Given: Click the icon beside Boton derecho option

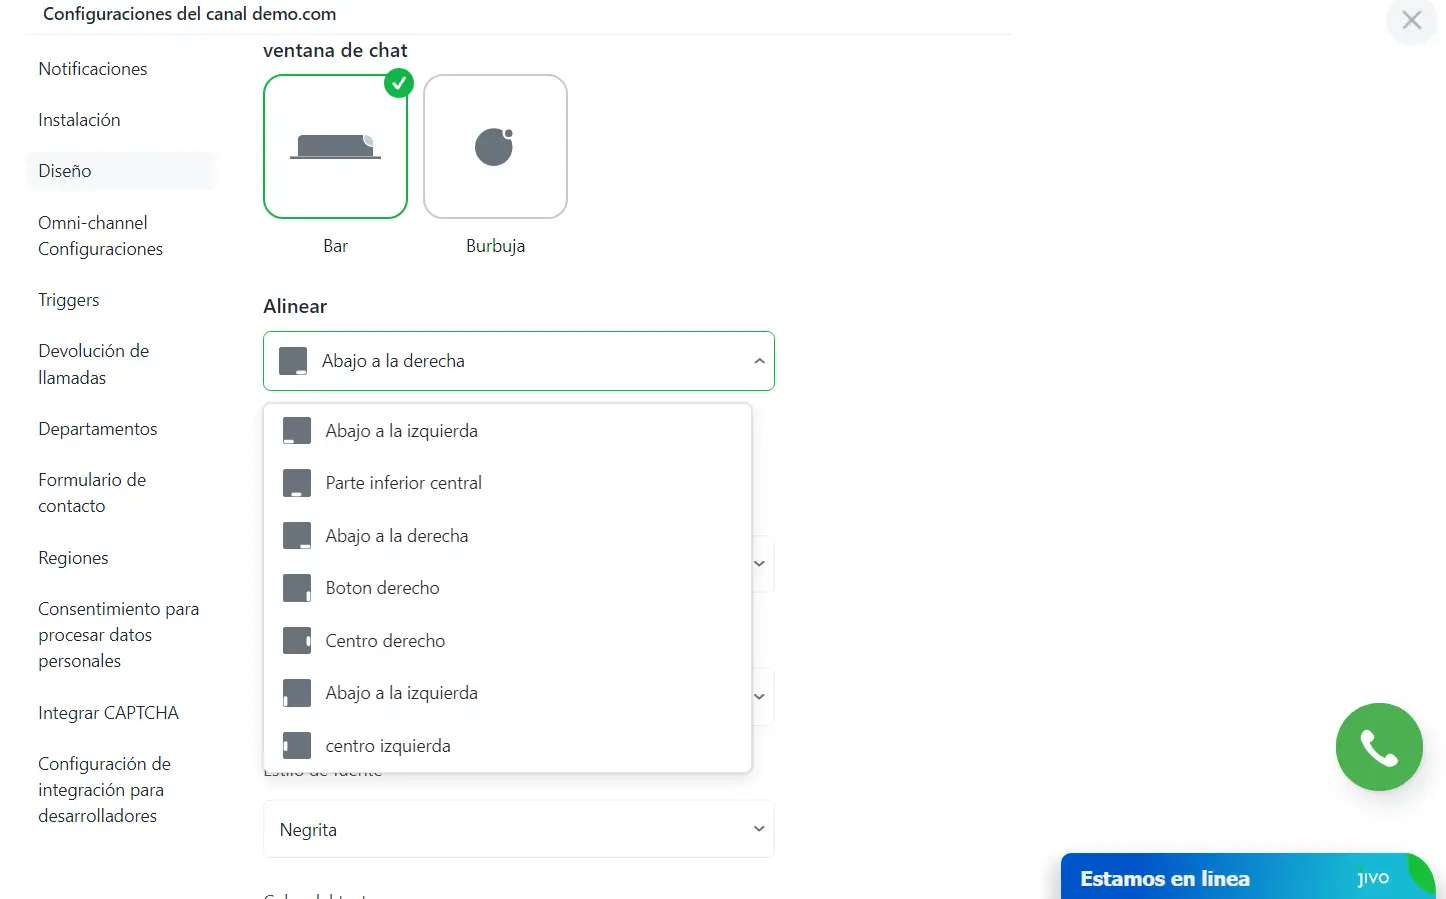Looking at the screenshot, I should coord(297,588).
